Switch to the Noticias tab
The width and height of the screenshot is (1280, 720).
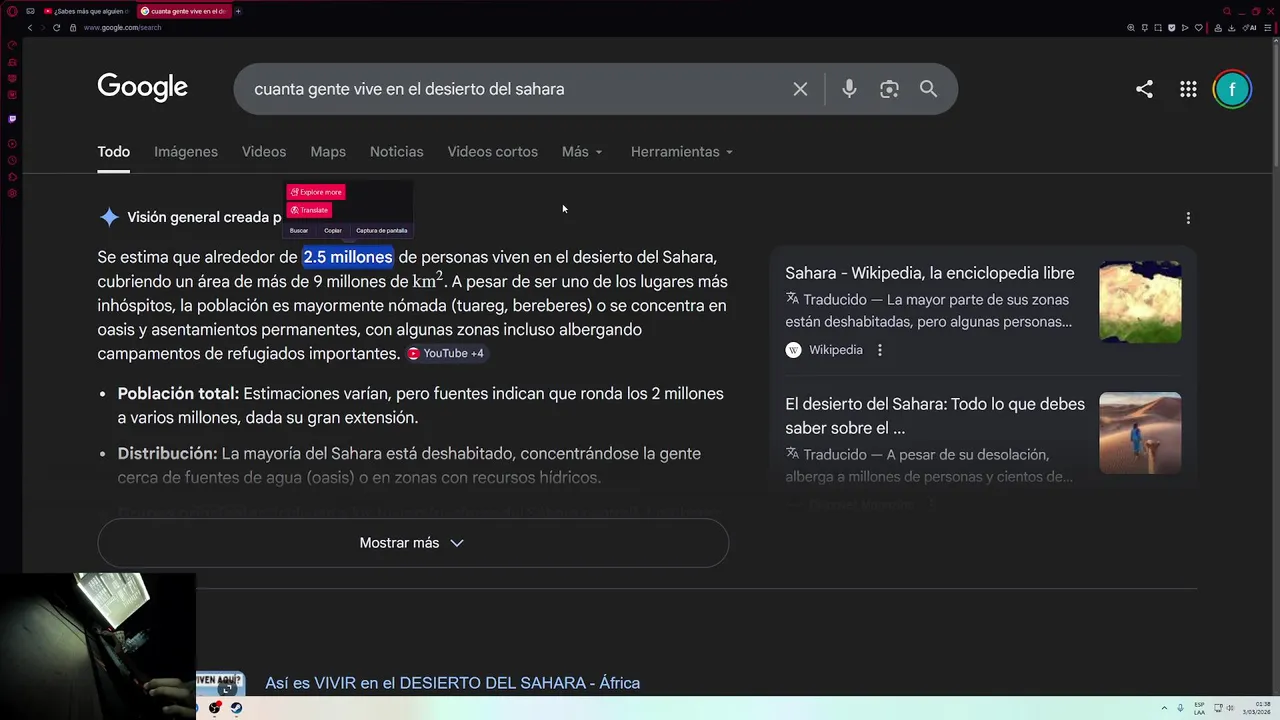pyautogui.click(x=397, y=152)
